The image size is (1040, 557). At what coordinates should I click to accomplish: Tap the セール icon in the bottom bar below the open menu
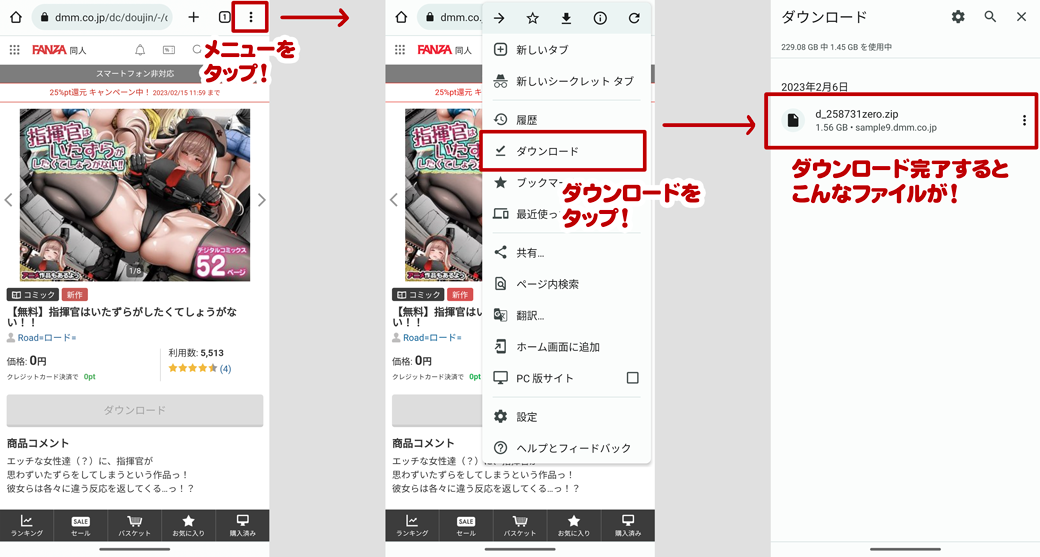coord(466,525)
